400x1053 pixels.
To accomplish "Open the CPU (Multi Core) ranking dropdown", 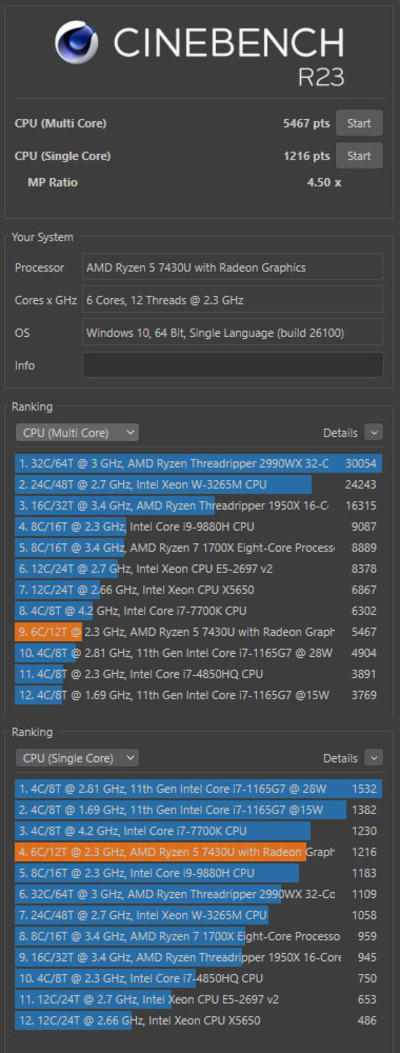I will pyautogui.click(x=77, y=433).
